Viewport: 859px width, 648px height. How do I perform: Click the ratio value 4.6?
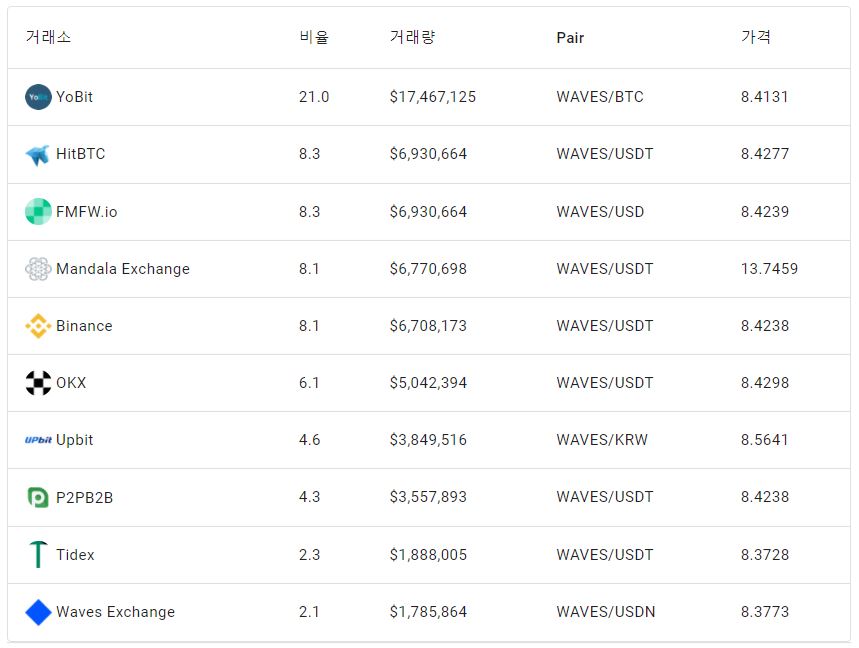click(310, 440)
